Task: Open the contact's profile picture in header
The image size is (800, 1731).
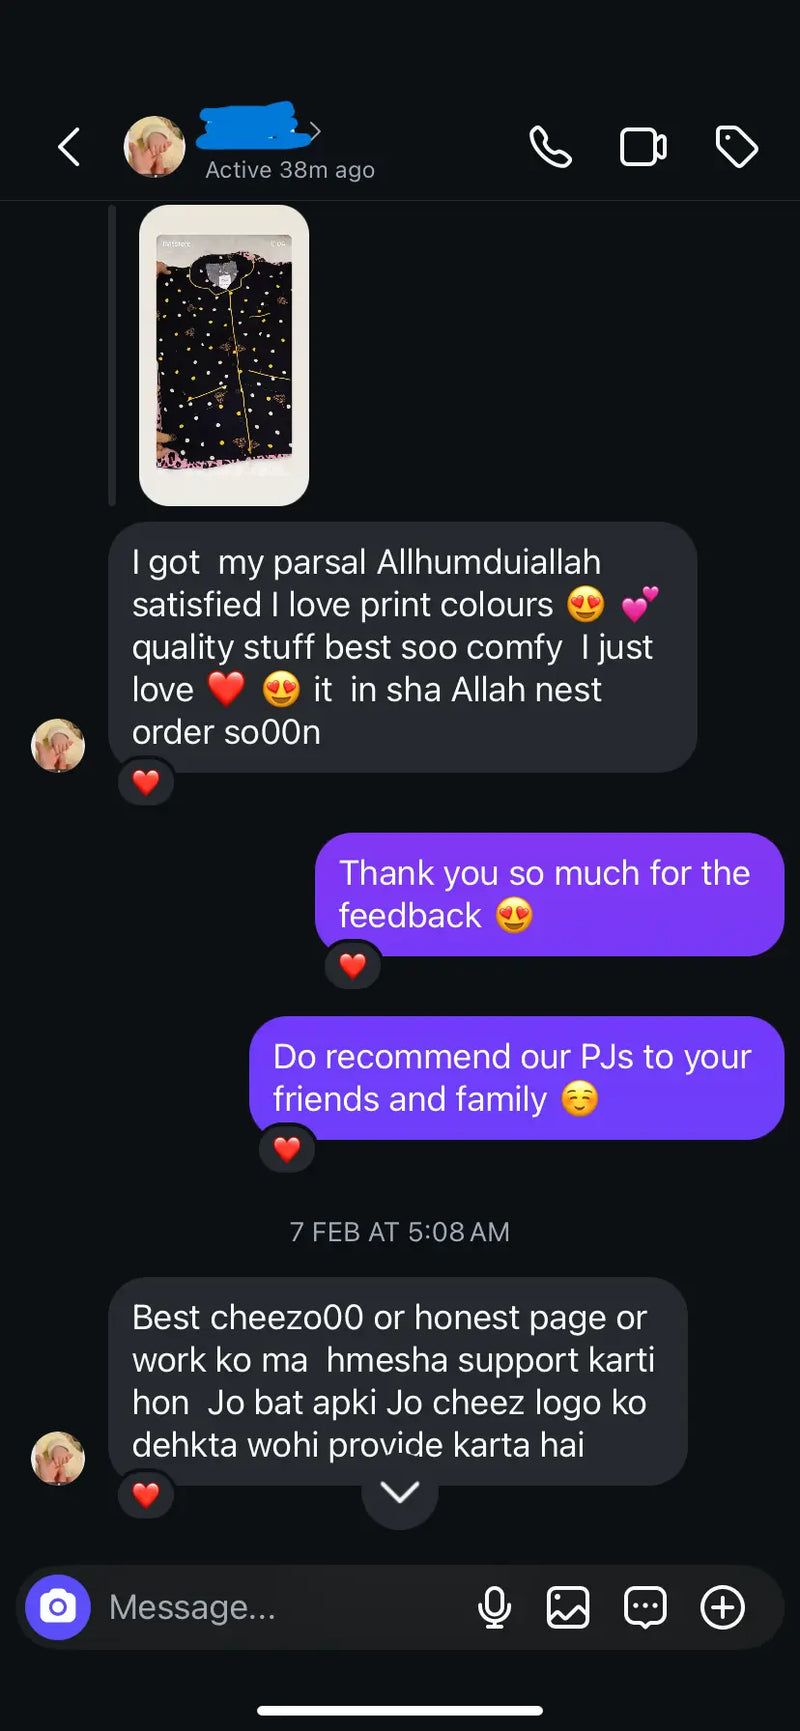Action: point(154,147)
